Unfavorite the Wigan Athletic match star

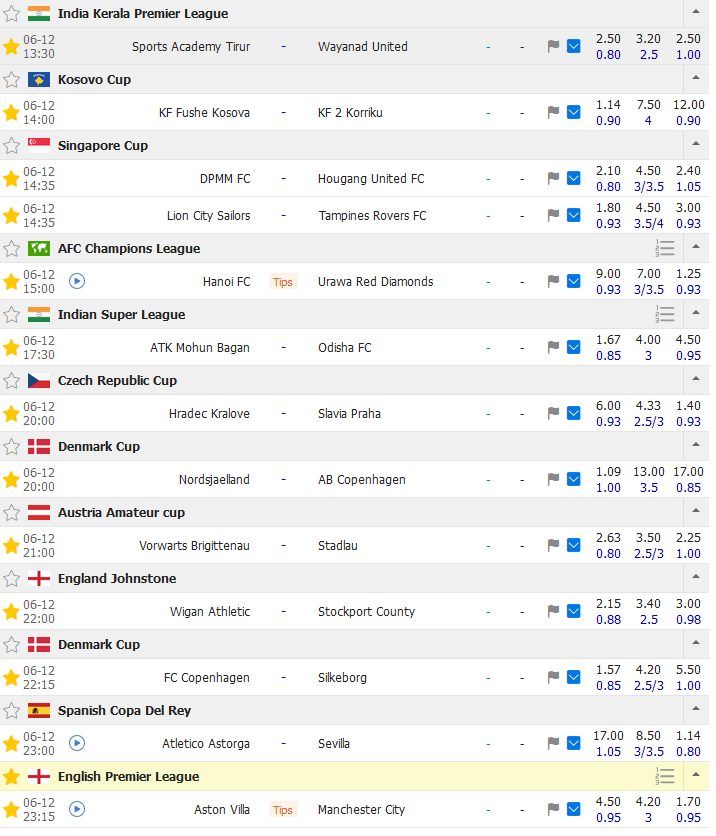tap(12, 612)
